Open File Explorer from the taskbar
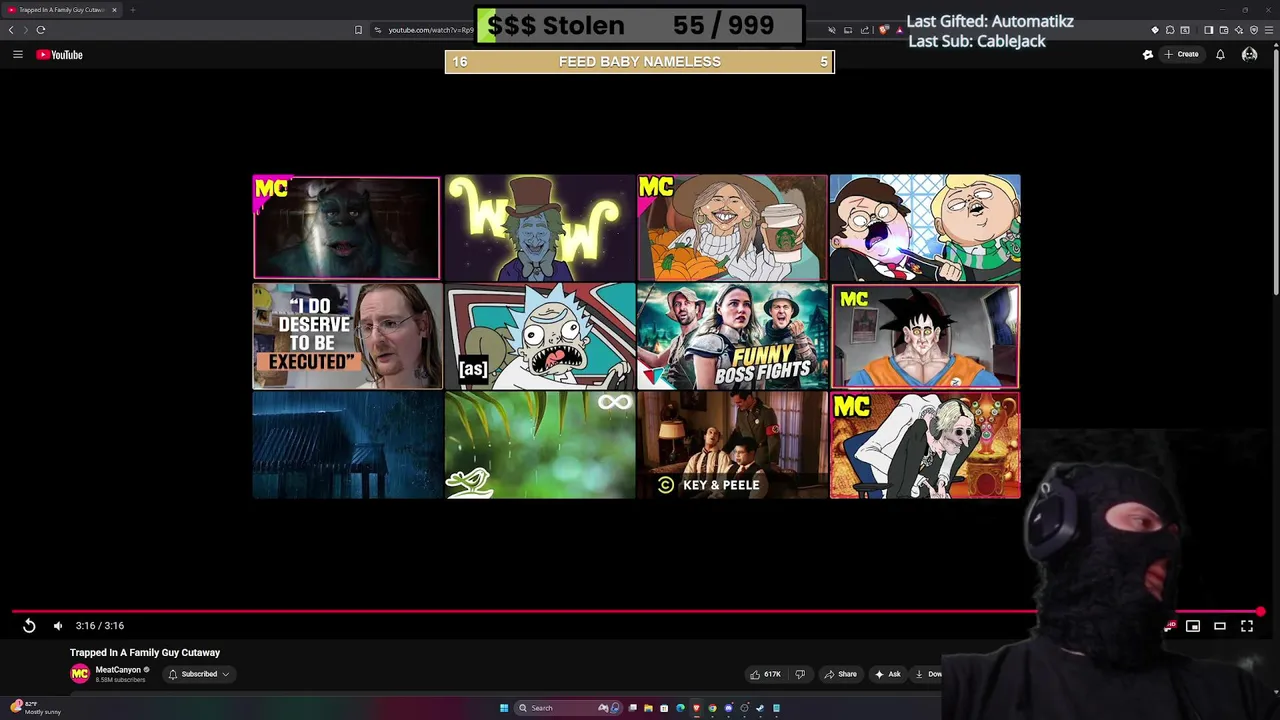 tap(648, 708)
